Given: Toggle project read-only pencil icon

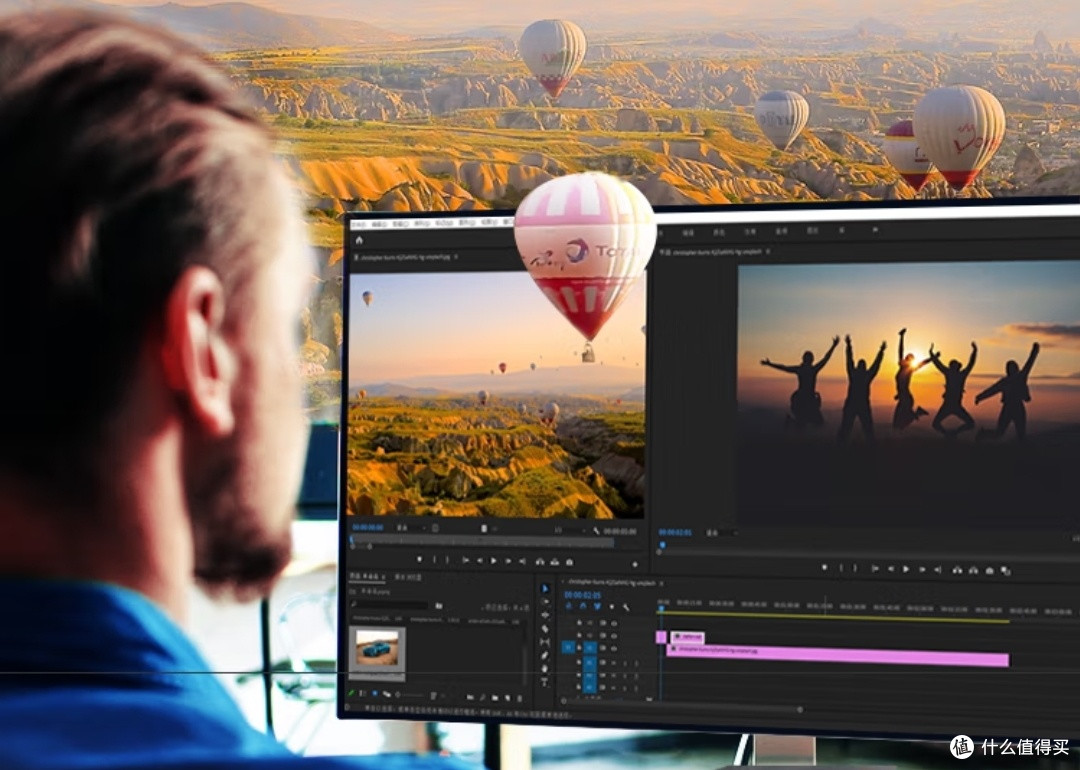Looking at the screenshot, I should click(351, 694).
